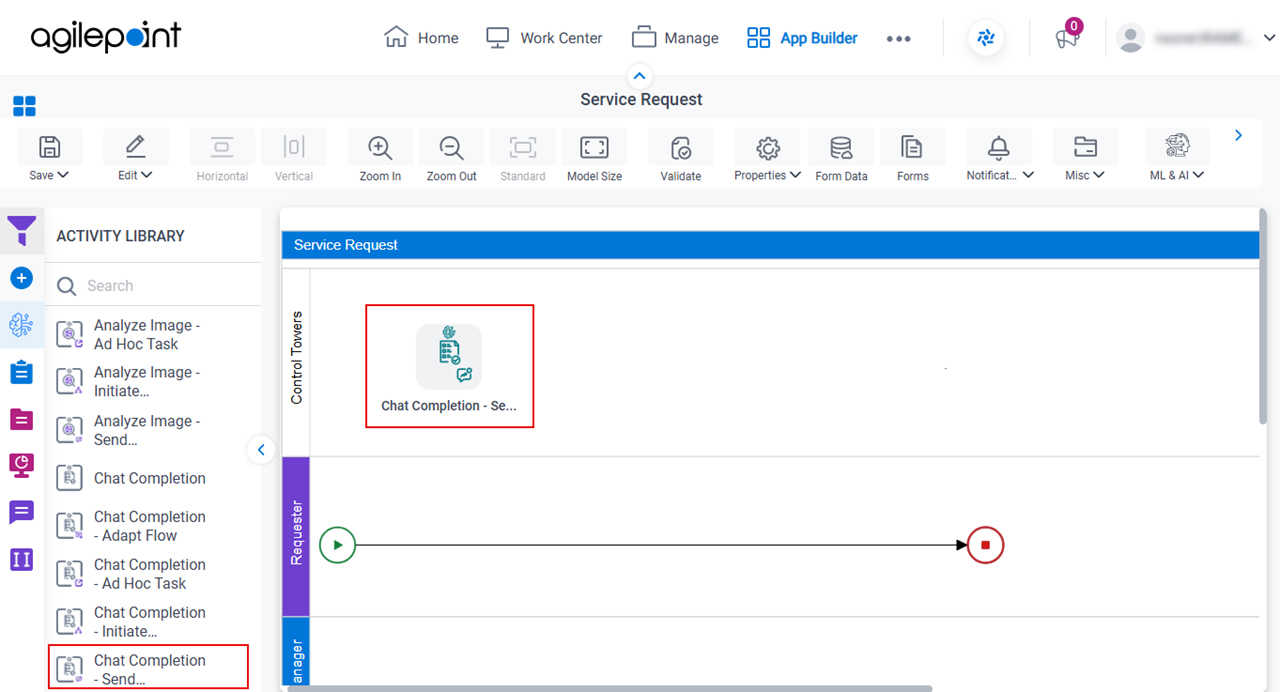Viewport: 1280px width, 692px height.
Task: Select the chart presentation sidebar icon
Action: click(x=22, y=465)
